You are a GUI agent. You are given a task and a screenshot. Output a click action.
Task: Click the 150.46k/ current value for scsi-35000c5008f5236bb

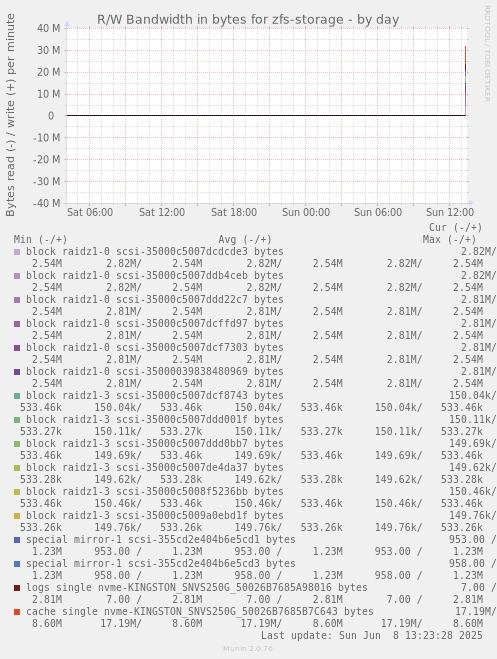click(x=473, y=491)
